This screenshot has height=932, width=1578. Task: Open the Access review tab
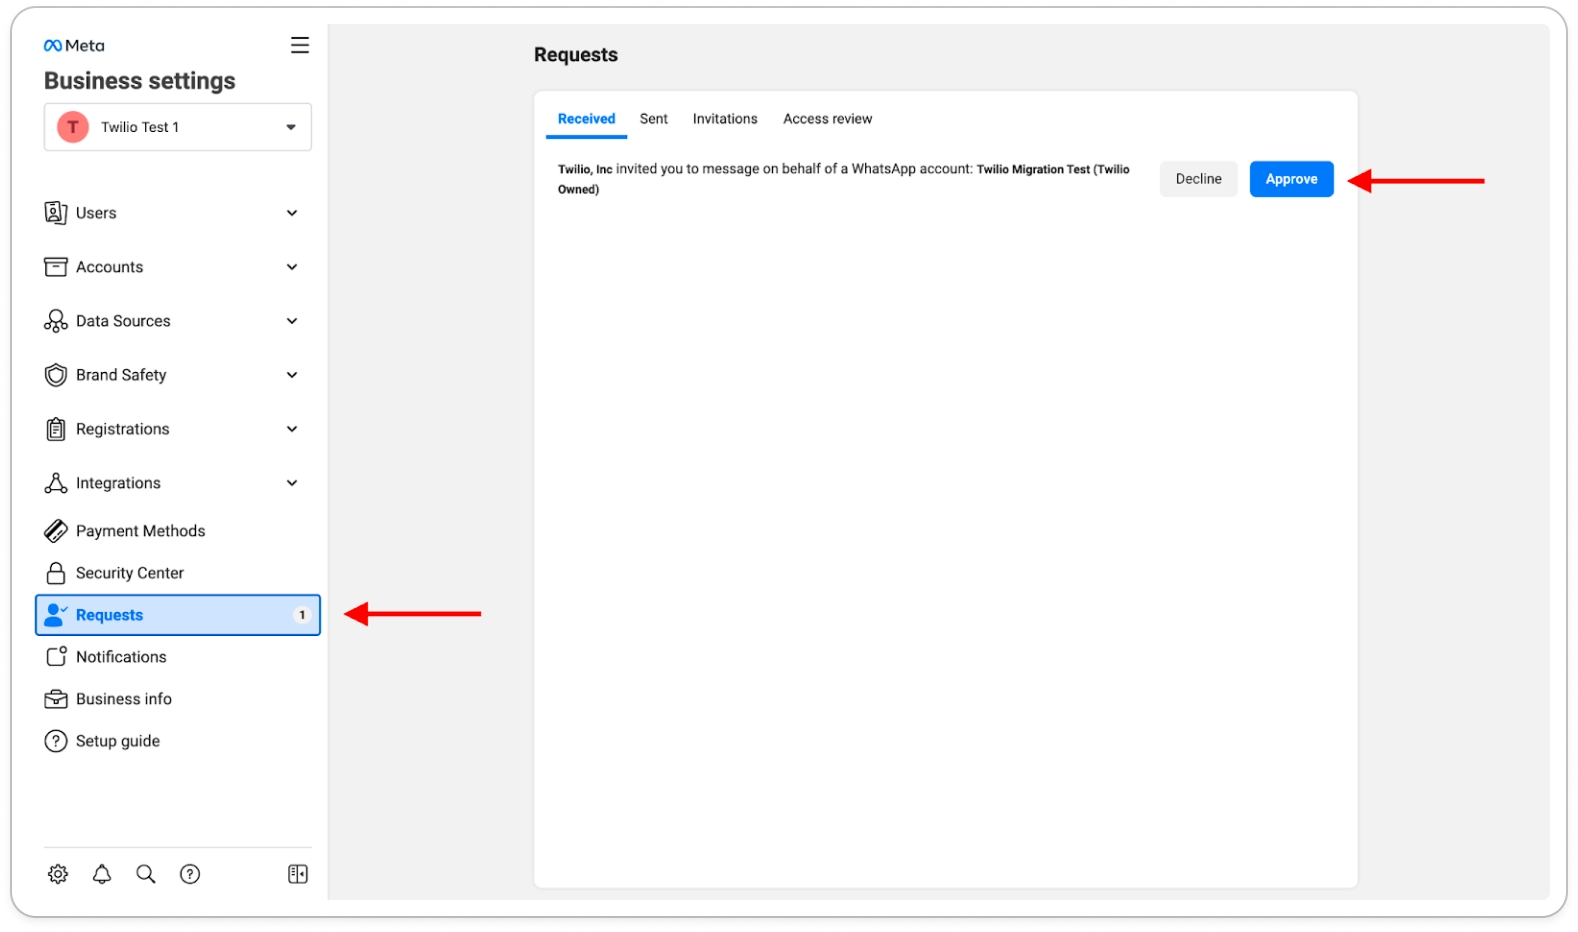[827, 119]
